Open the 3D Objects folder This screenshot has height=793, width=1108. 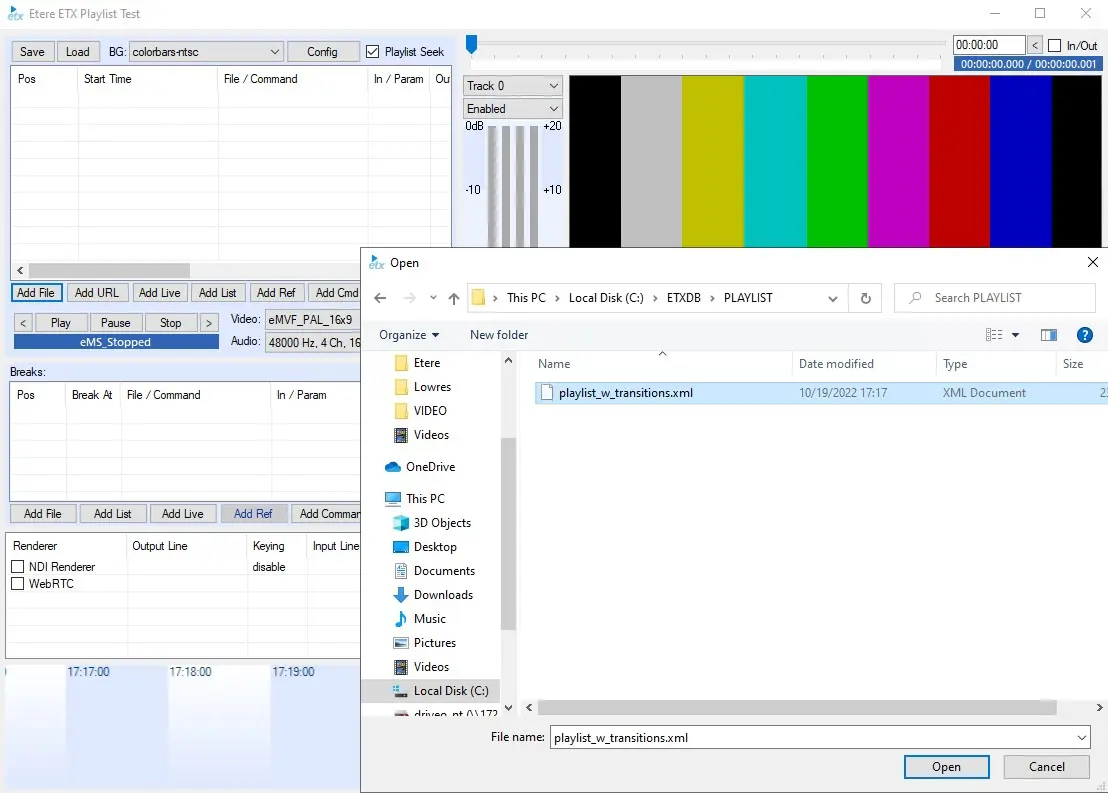442,523
